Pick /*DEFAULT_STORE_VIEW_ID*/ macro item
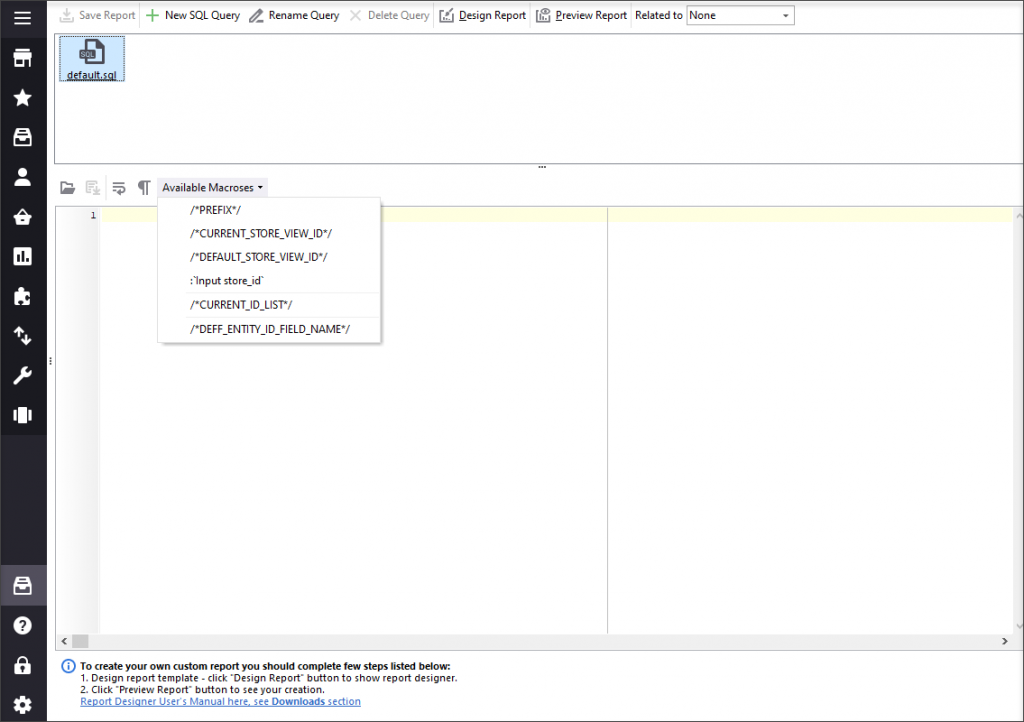 coord(258,257)
